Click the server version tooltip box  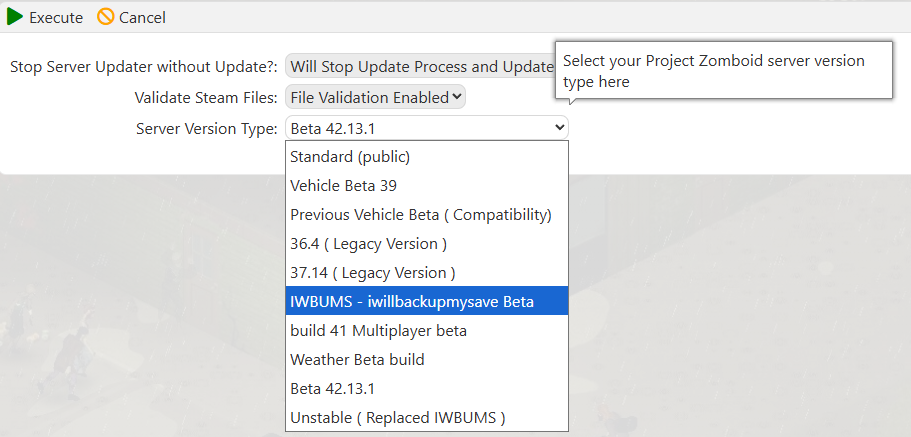[722, 71]
